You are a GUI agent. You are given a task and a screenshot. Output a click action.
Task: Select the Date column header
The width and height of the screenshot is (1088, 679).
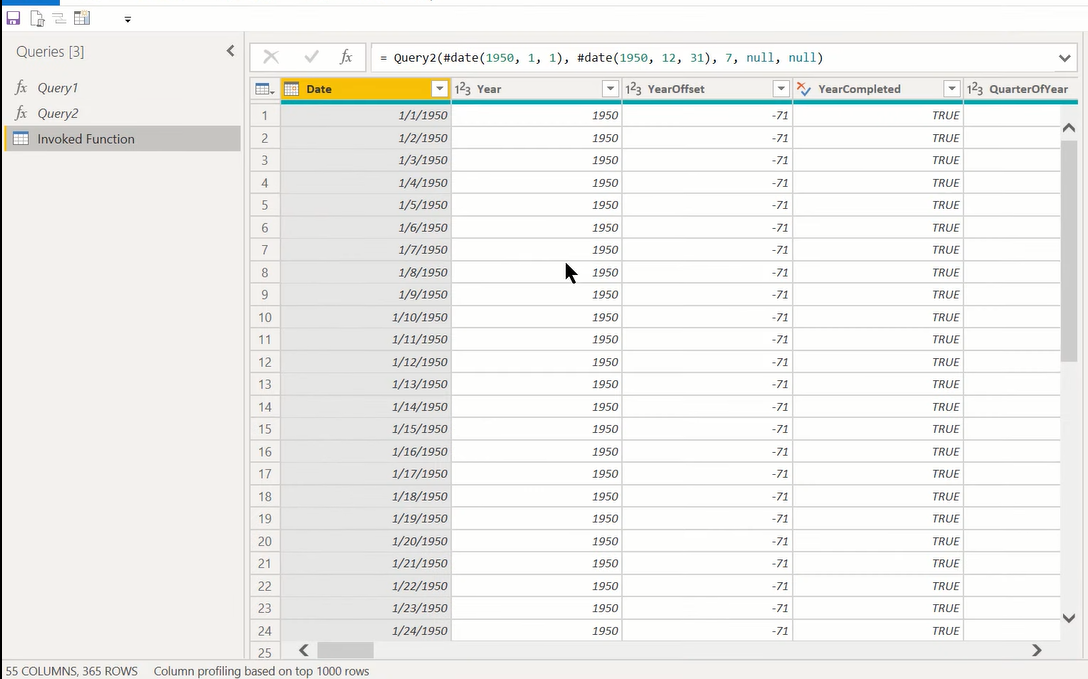(x=366, y=89)
